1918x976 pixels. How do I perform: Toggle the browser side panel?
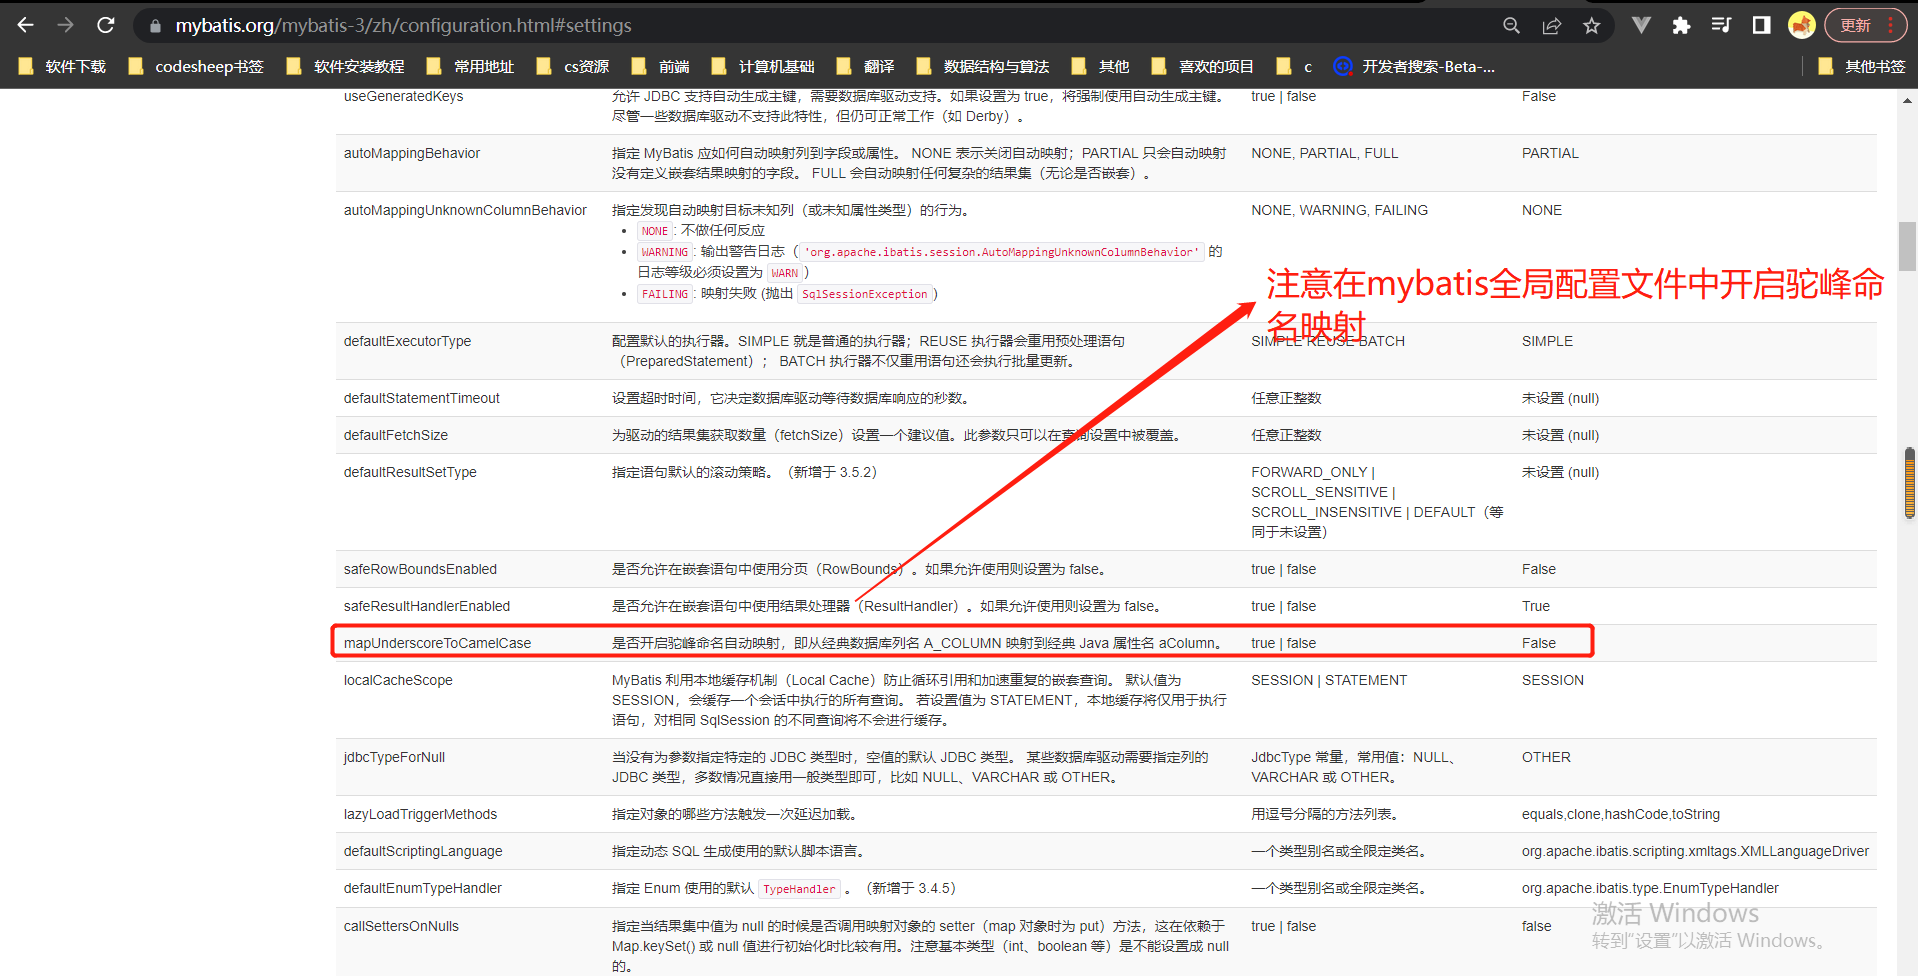coord(1761,25)
